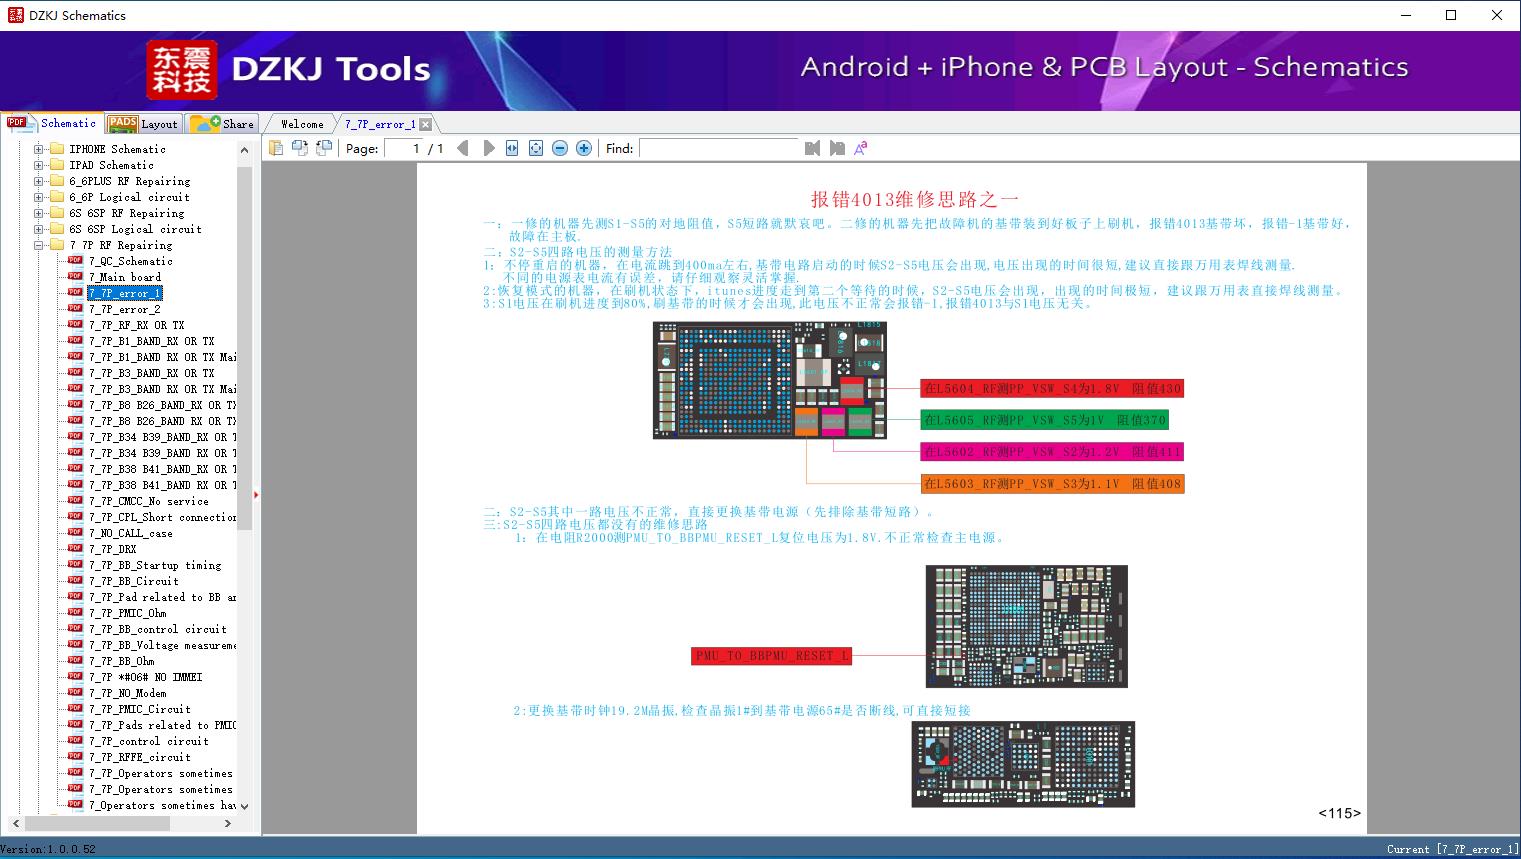
Task: Click the tree scrollbar down arrow
Action: 244,805
